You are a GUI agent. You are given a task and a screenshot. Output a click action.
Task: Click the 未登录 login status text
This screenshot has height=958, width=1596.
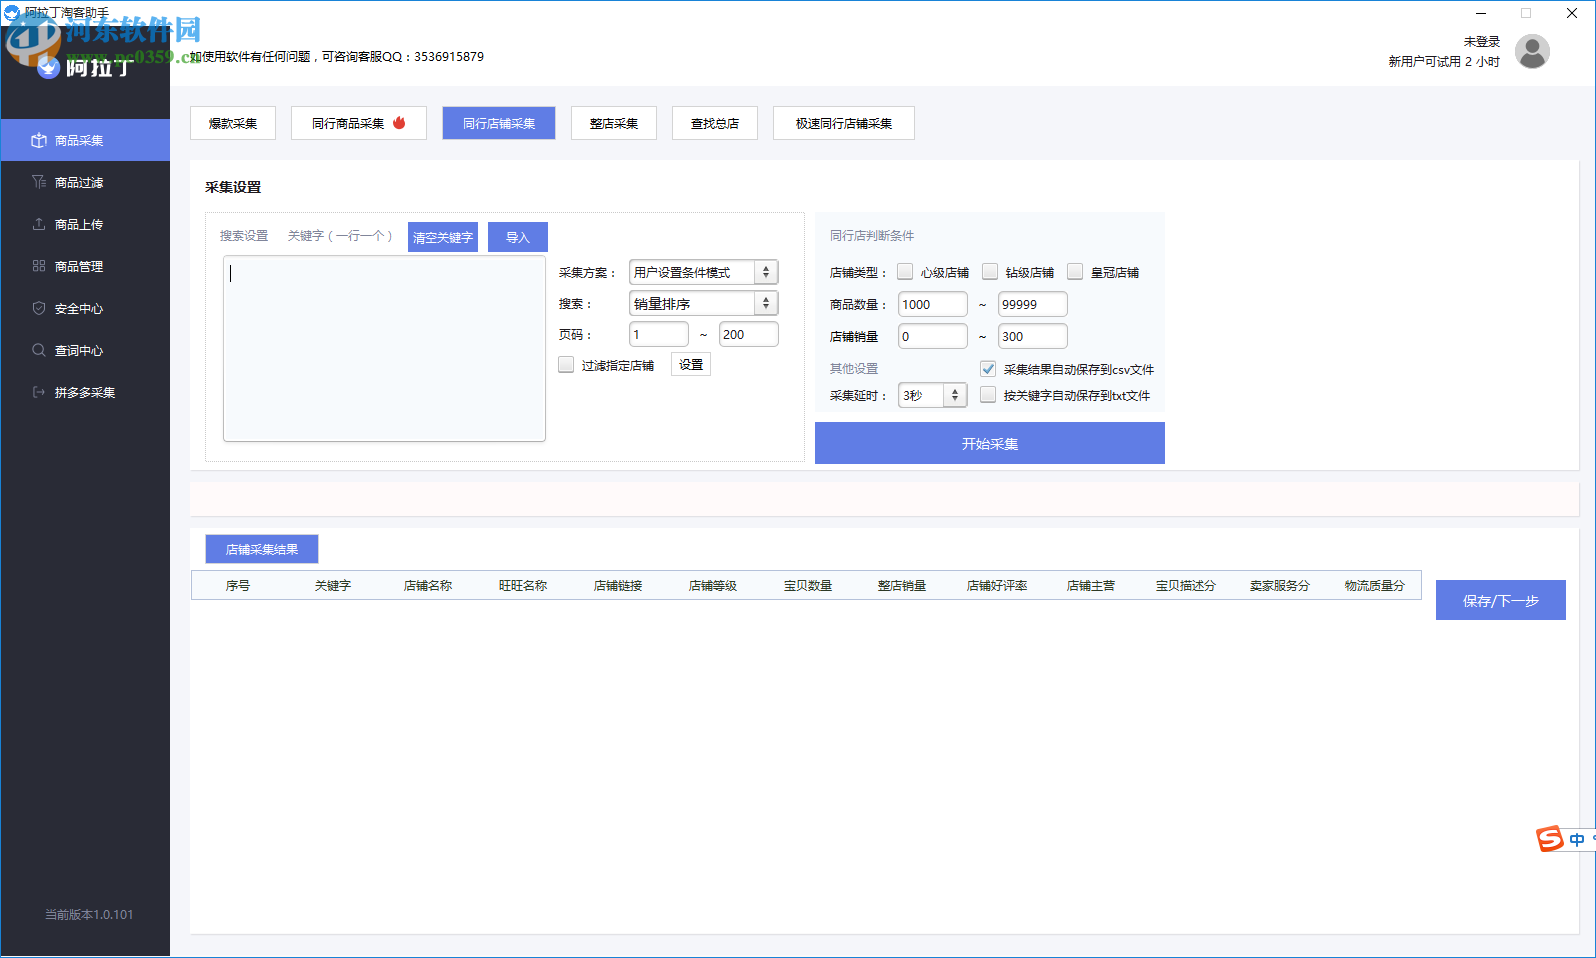[x=1482, y=41]
